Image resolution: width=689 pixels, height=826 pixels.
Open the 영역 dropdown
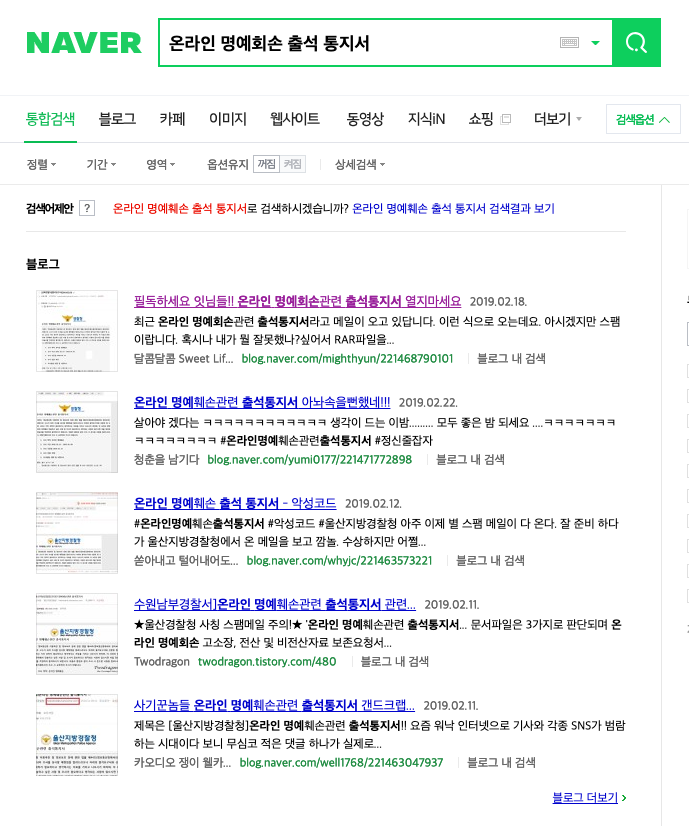coord(161,164)
